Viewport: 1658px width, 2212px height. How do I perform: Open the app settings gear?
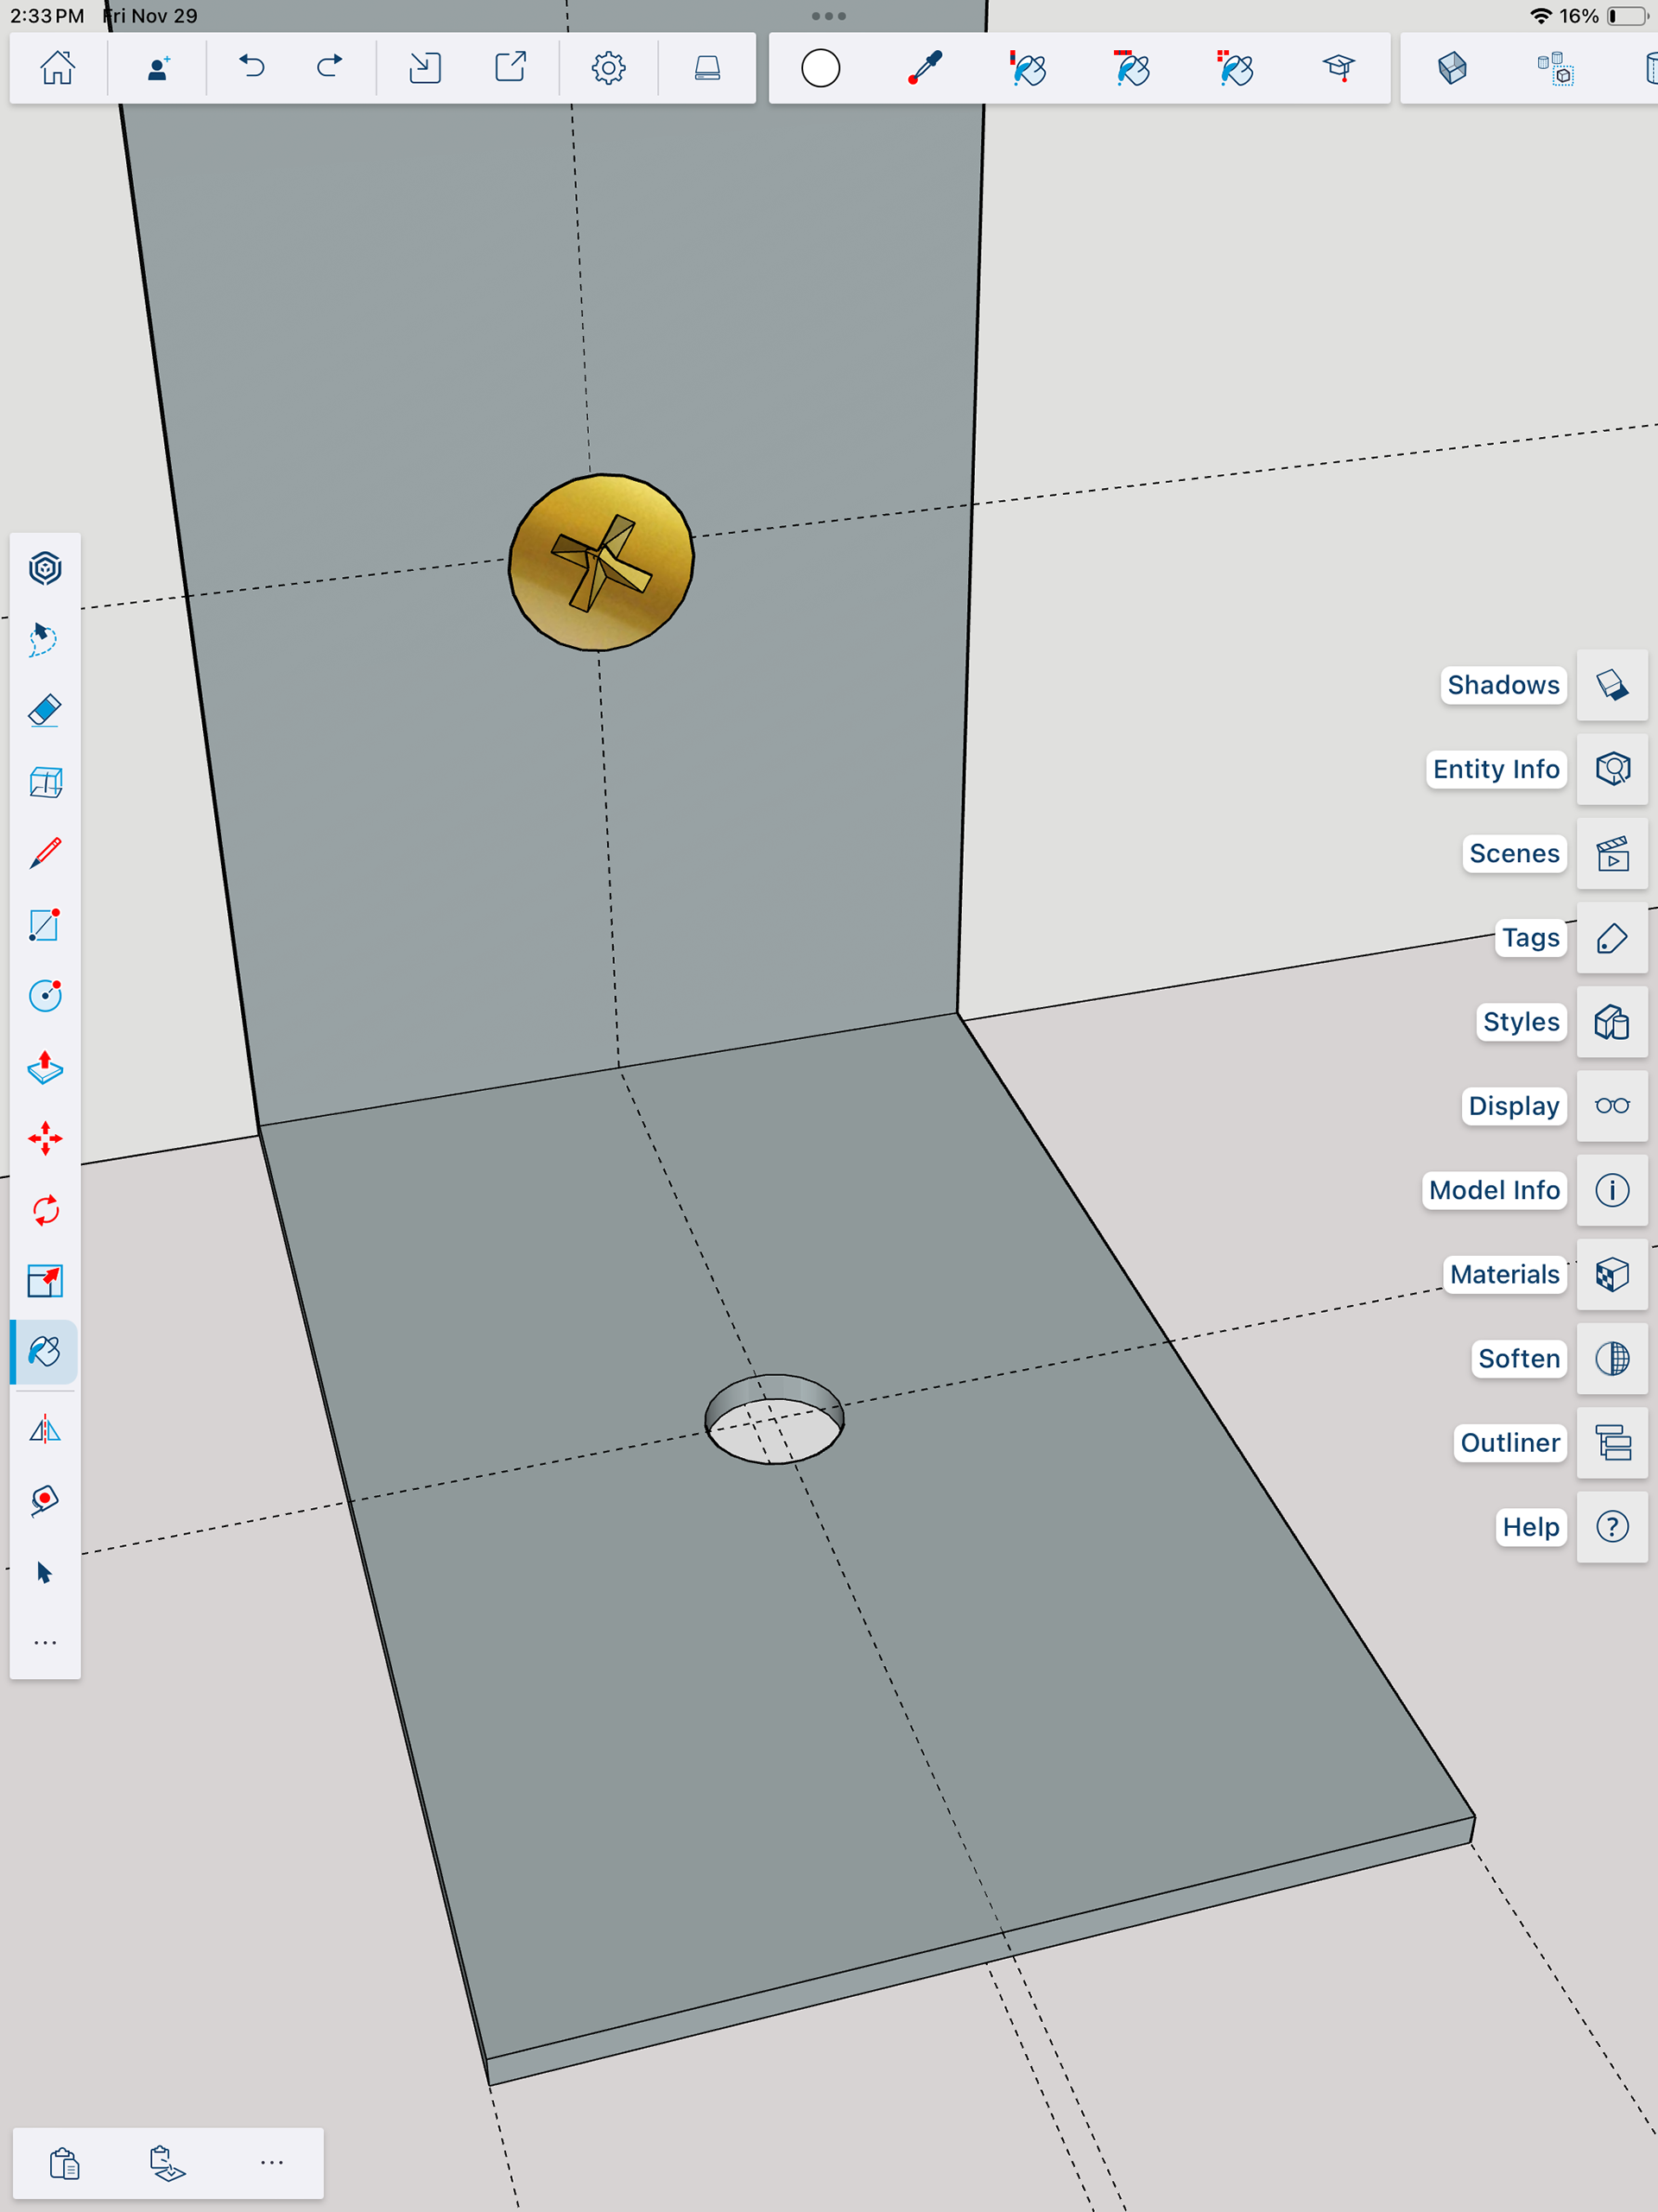point(608,68)
